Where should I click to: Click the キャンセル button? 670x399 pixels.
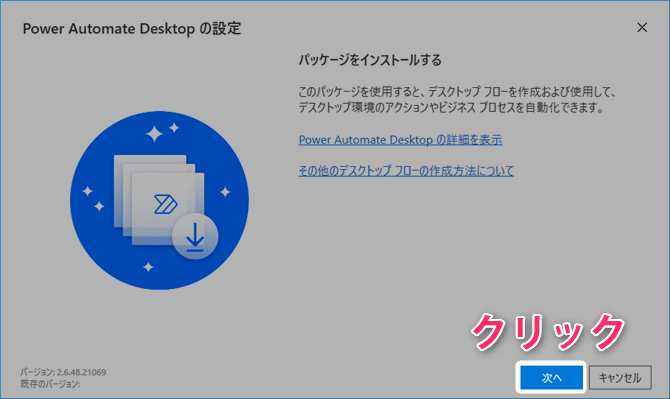coord(620,377)
